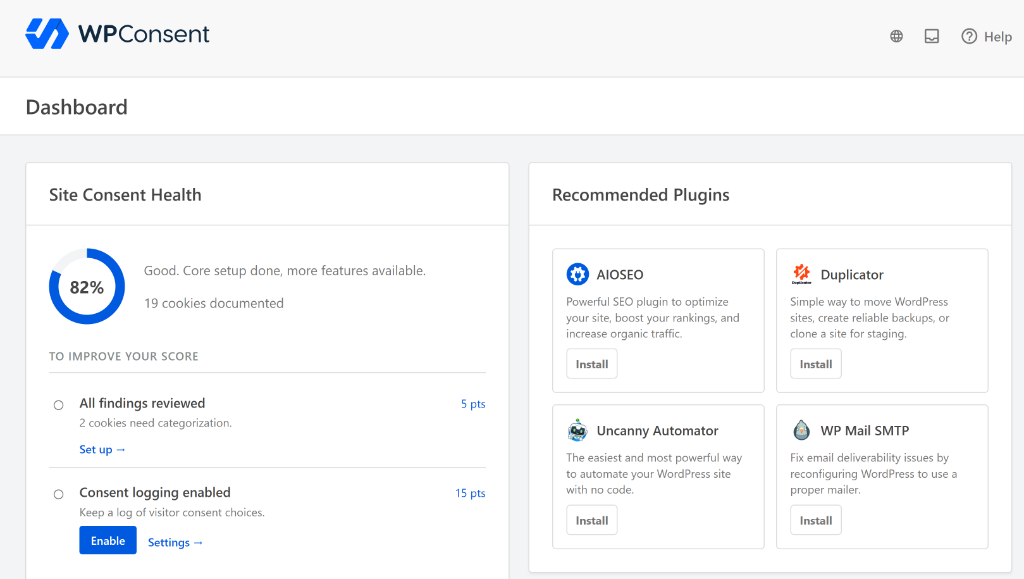
Task: Click the 5 pts value
Action: click(x=473, y=404)
